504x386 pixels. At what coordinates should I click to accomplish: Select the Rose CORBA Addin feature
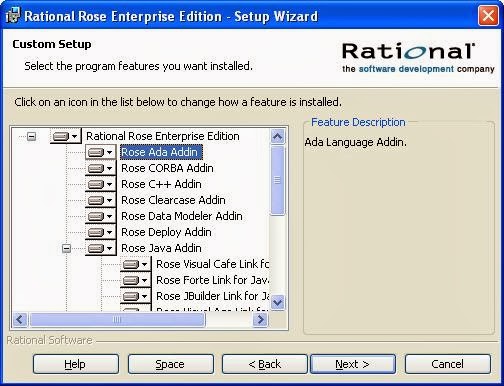pos(167,168)
